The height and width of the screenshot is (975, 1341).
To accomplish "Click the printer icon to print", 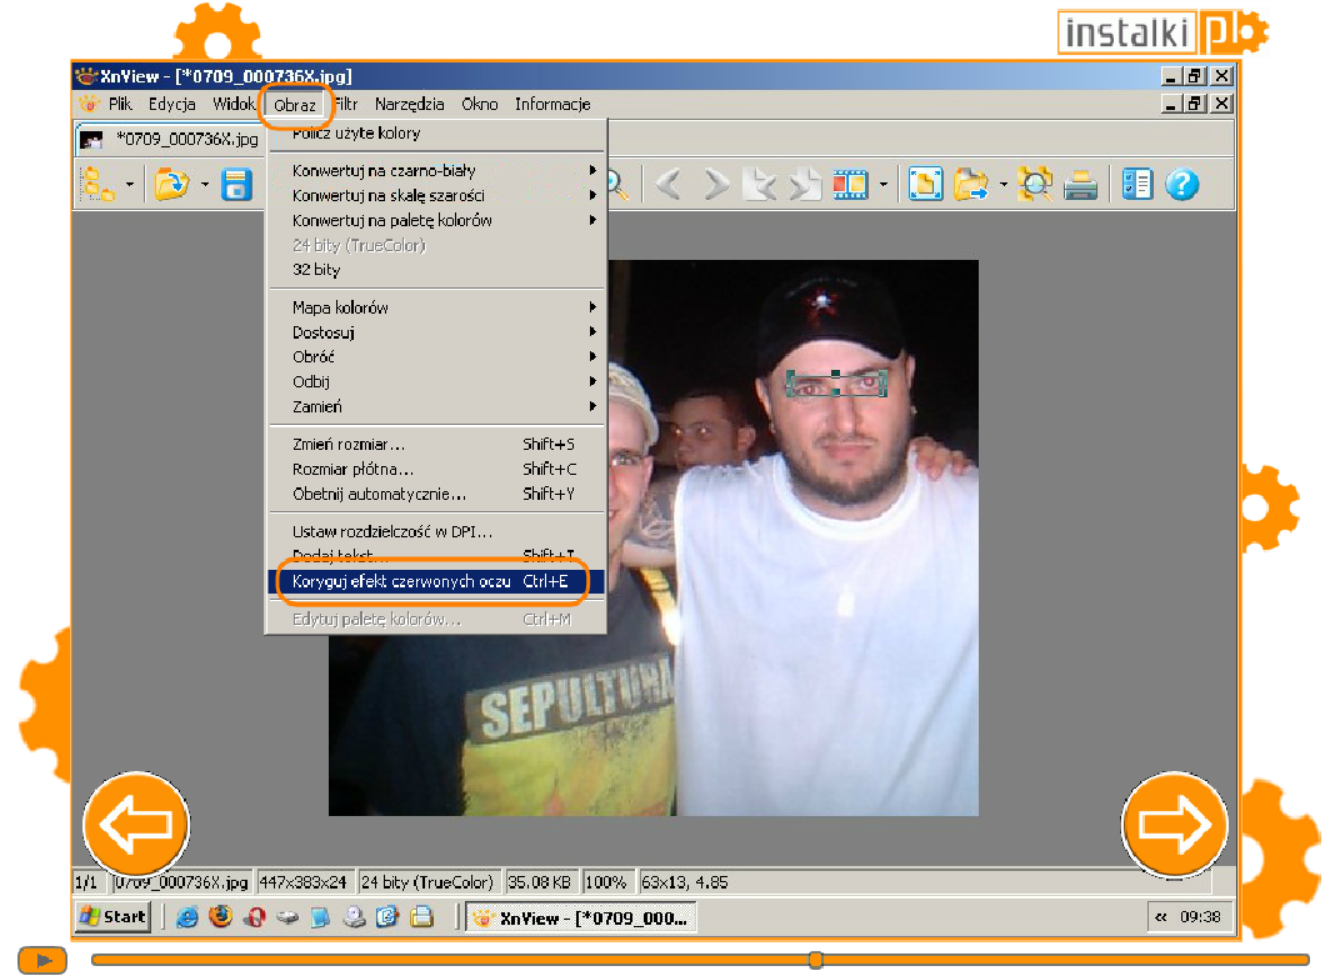I will [x=1080, y=185].
